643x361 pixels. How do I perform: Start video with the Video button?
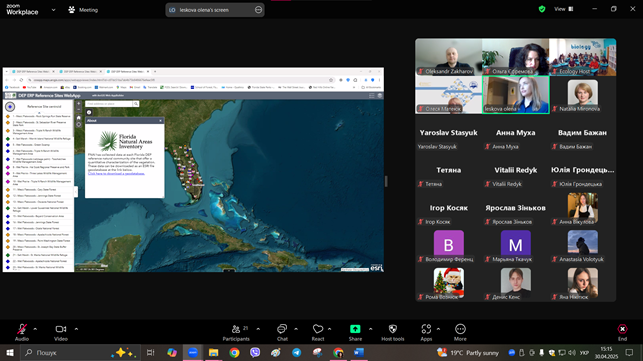pos(61,332)
